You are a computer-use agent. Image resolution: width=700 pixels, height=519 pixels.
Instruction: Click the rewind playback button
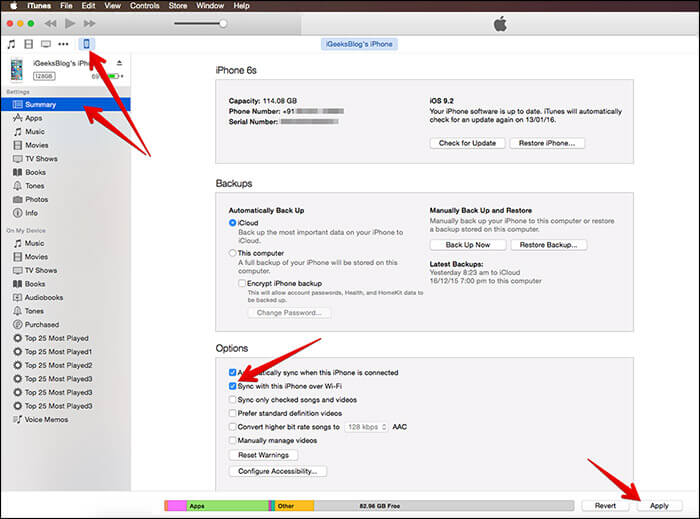pos(50,23)
